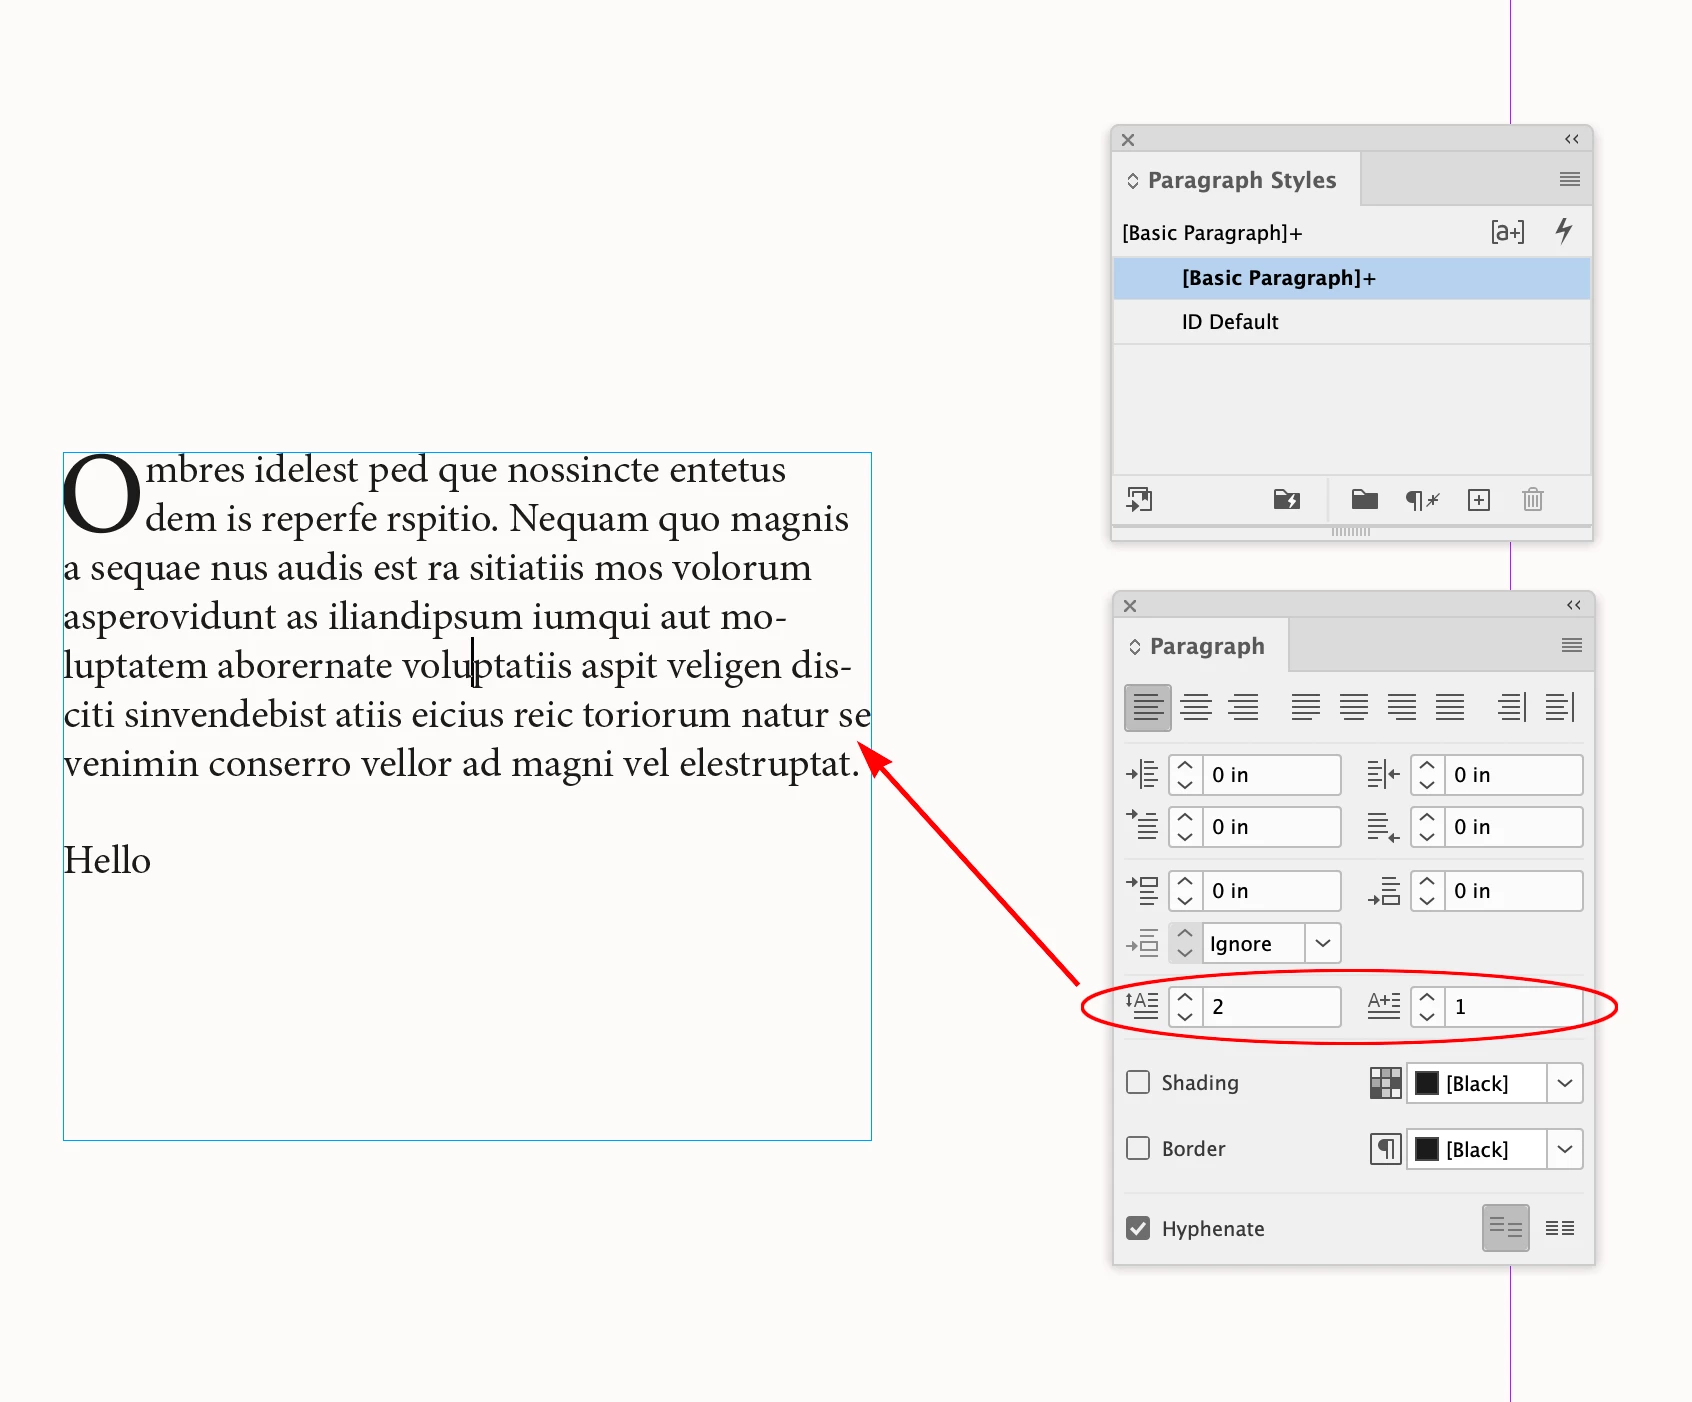Click the Left Indent stepper arrows
Screen dimensions: 1692x1402
coord(1185,775)
